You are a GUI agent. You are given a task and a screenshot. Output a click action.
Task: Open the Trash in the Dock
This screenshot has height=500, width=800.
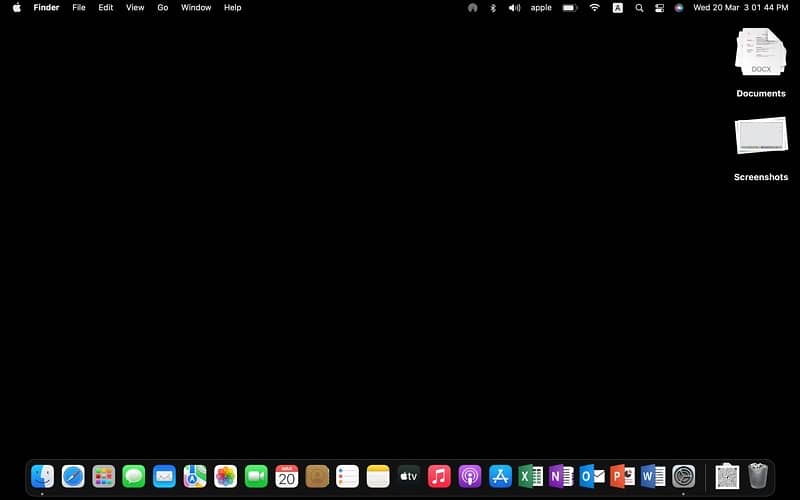(x=758, y=476)
